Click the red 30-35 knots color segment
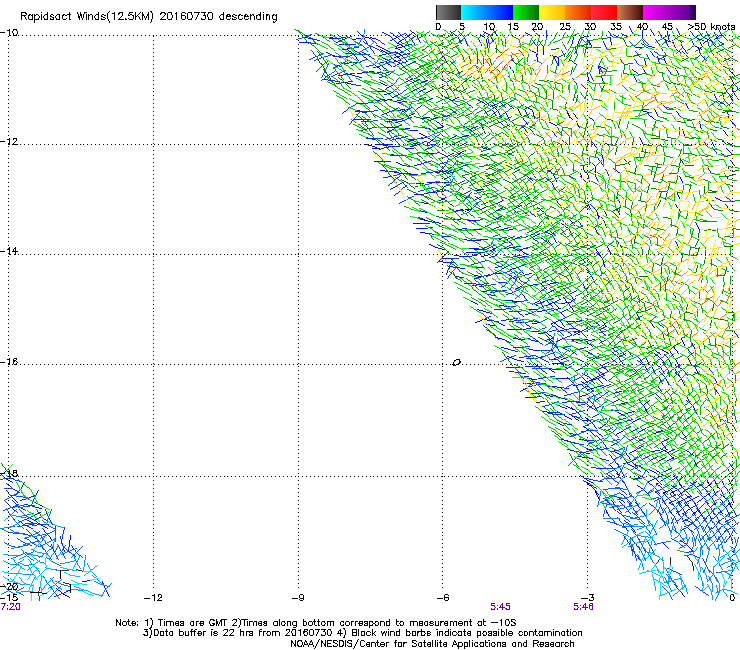 tap(604, 12)
